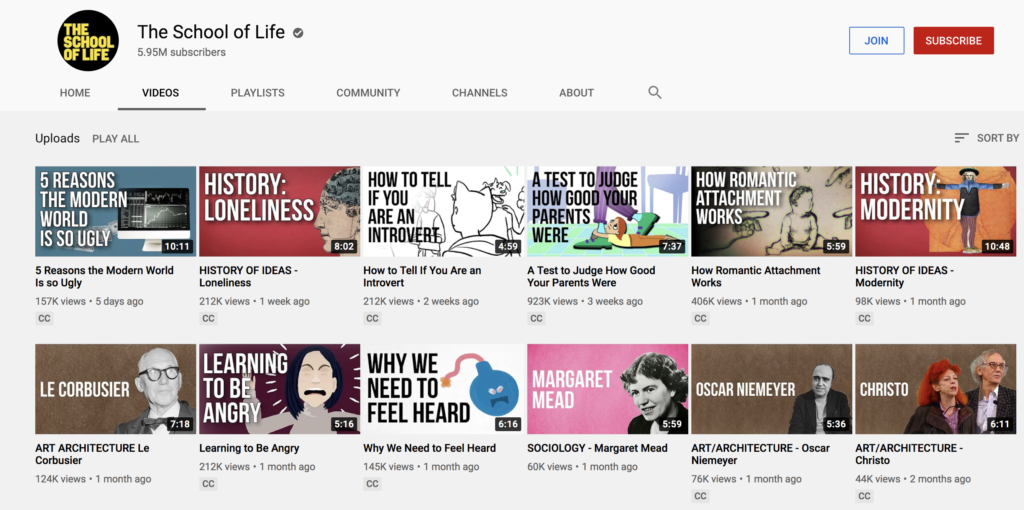The height and width of the screenshot is (510, 1024).
Task: Open title 'A Test to Judge How Good Your Parents Were'
Action: [591, 276]
